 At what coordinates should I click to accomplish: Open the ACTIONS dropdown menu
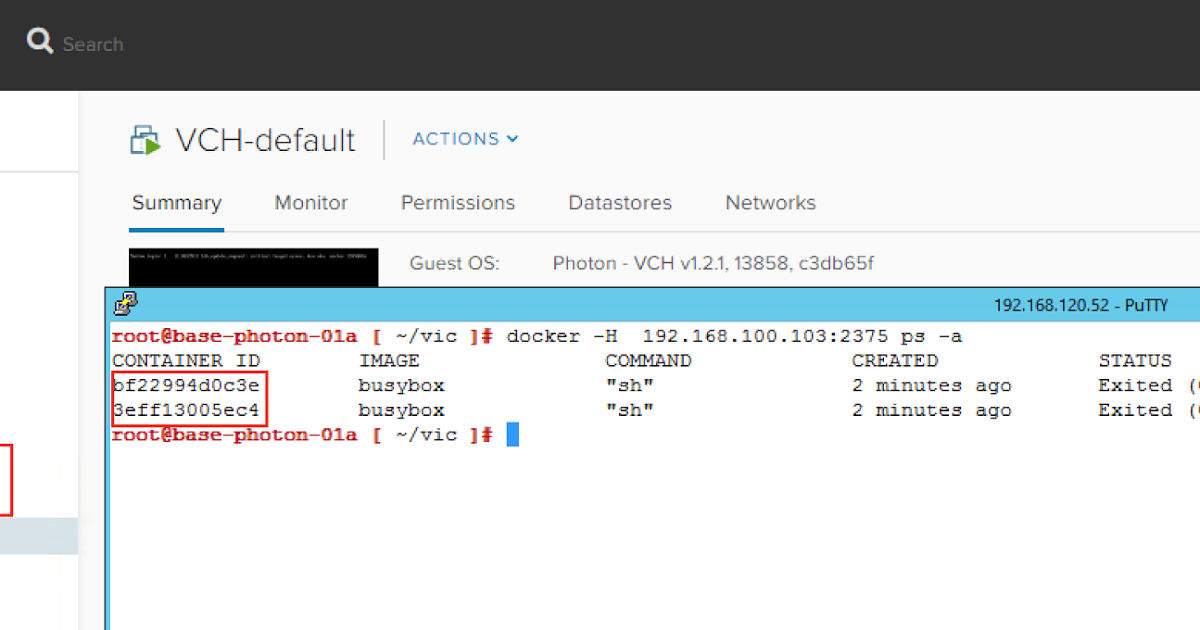click(x=465, y=139)
